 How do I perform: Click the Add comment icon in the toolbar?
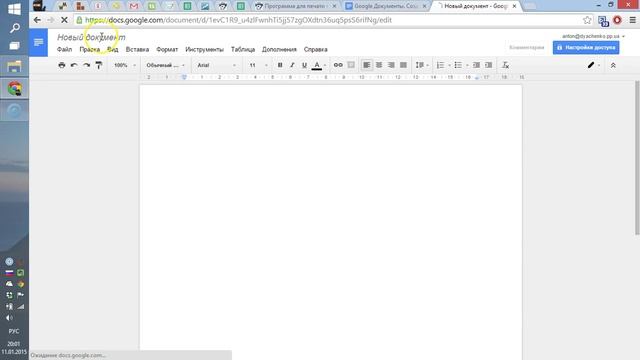(351, 65)
